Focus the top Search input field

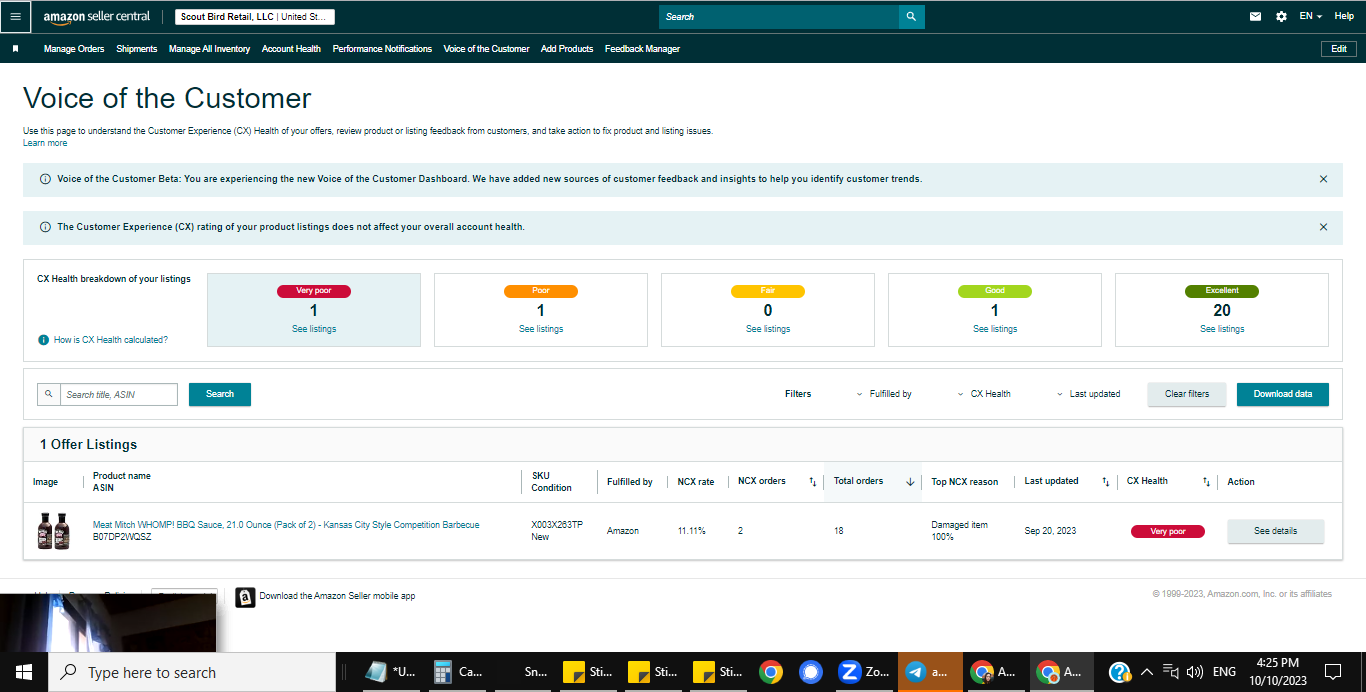click(778, 17)
